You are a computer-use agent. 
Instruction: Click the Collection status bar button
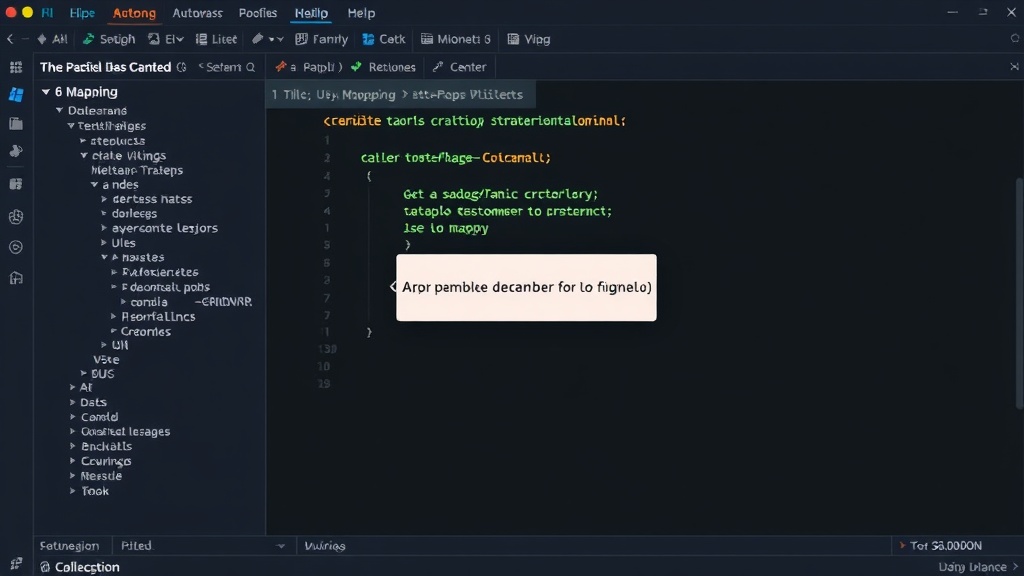[80, 567]
